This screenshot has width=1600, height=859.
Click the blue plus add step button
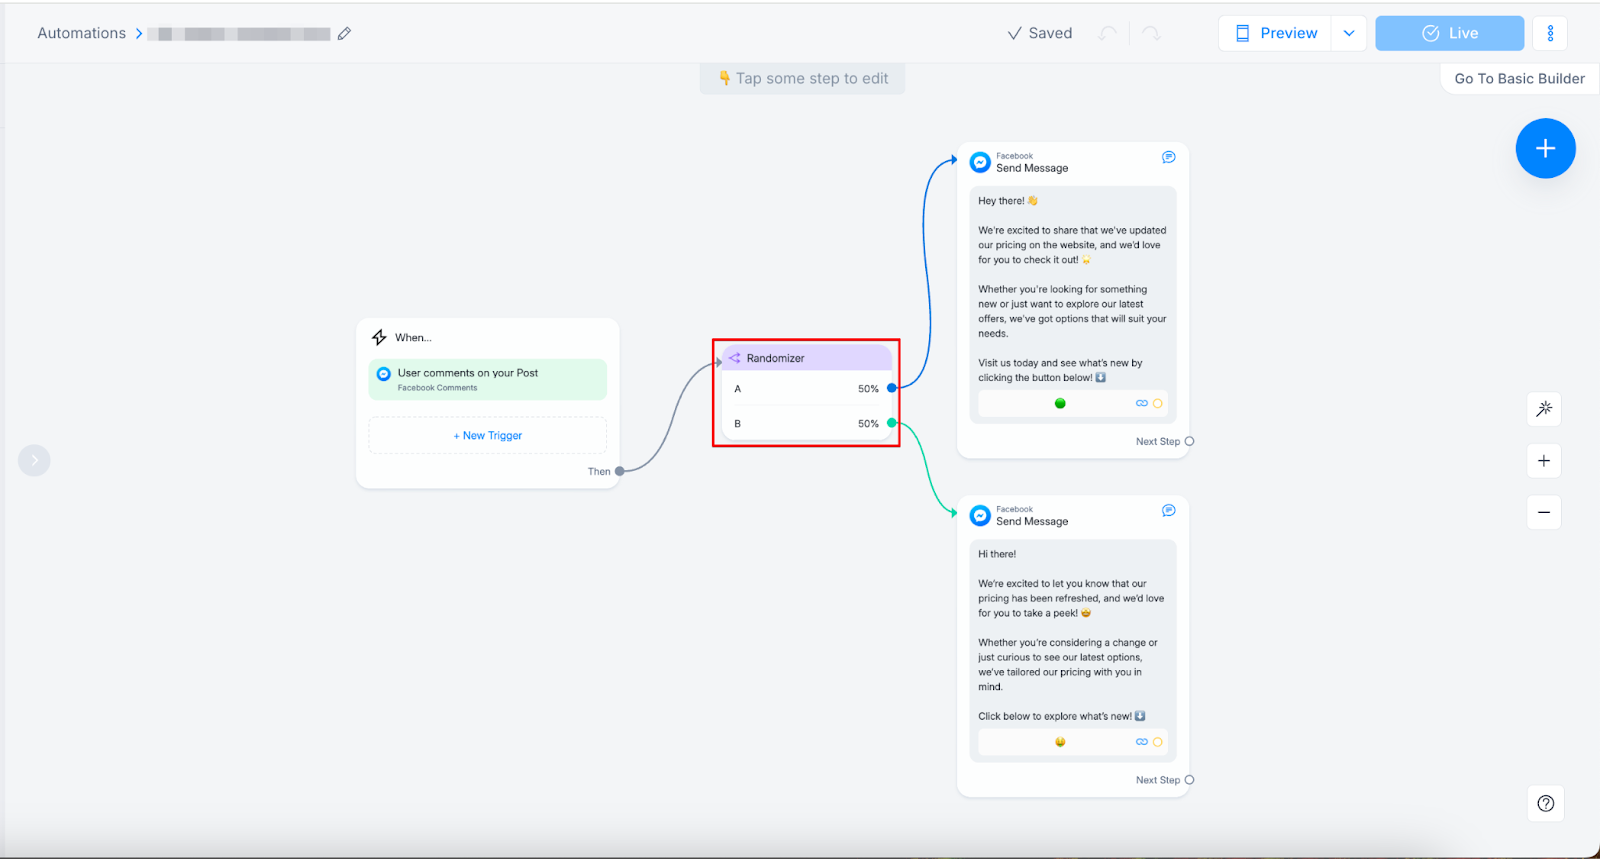pyautogui.click(x=1545, y=149)
